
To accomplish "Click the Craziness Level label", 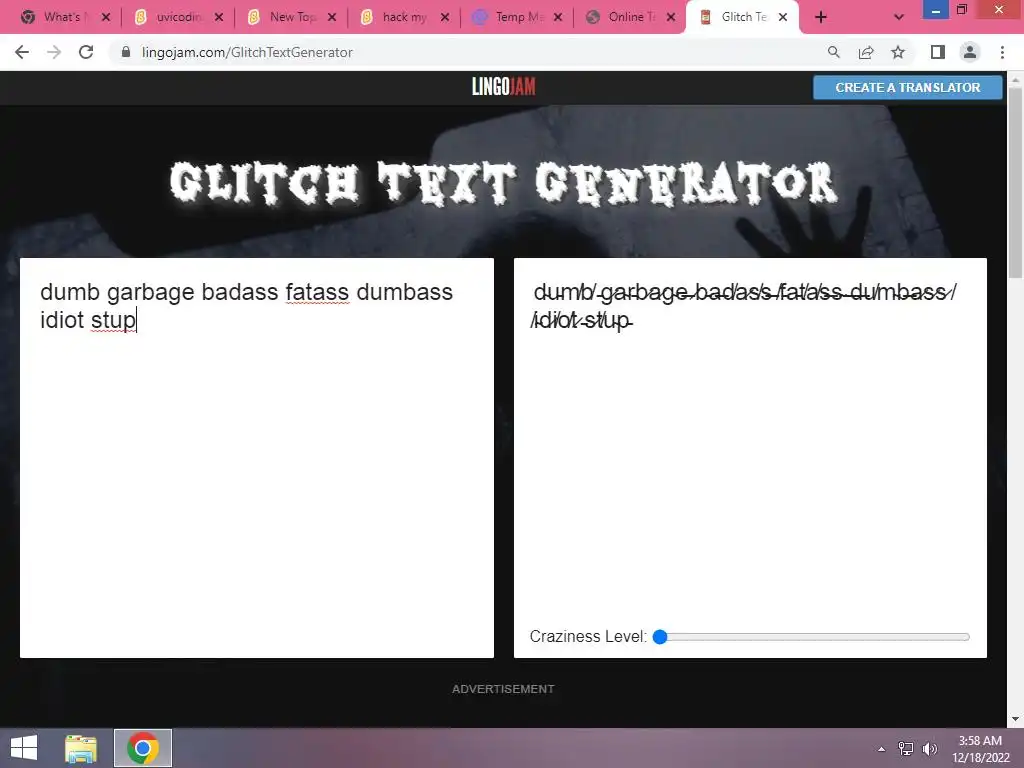I will 588,637.
